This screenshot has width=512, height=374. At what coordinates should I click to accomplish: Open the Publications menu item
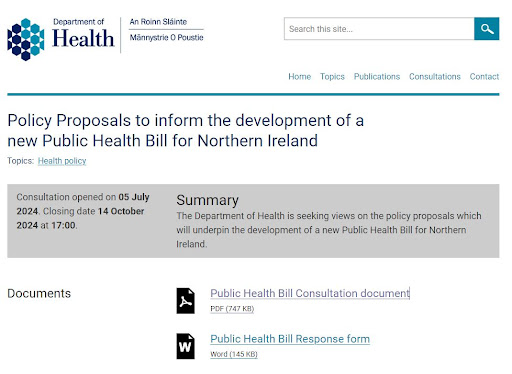pos(377,77)
